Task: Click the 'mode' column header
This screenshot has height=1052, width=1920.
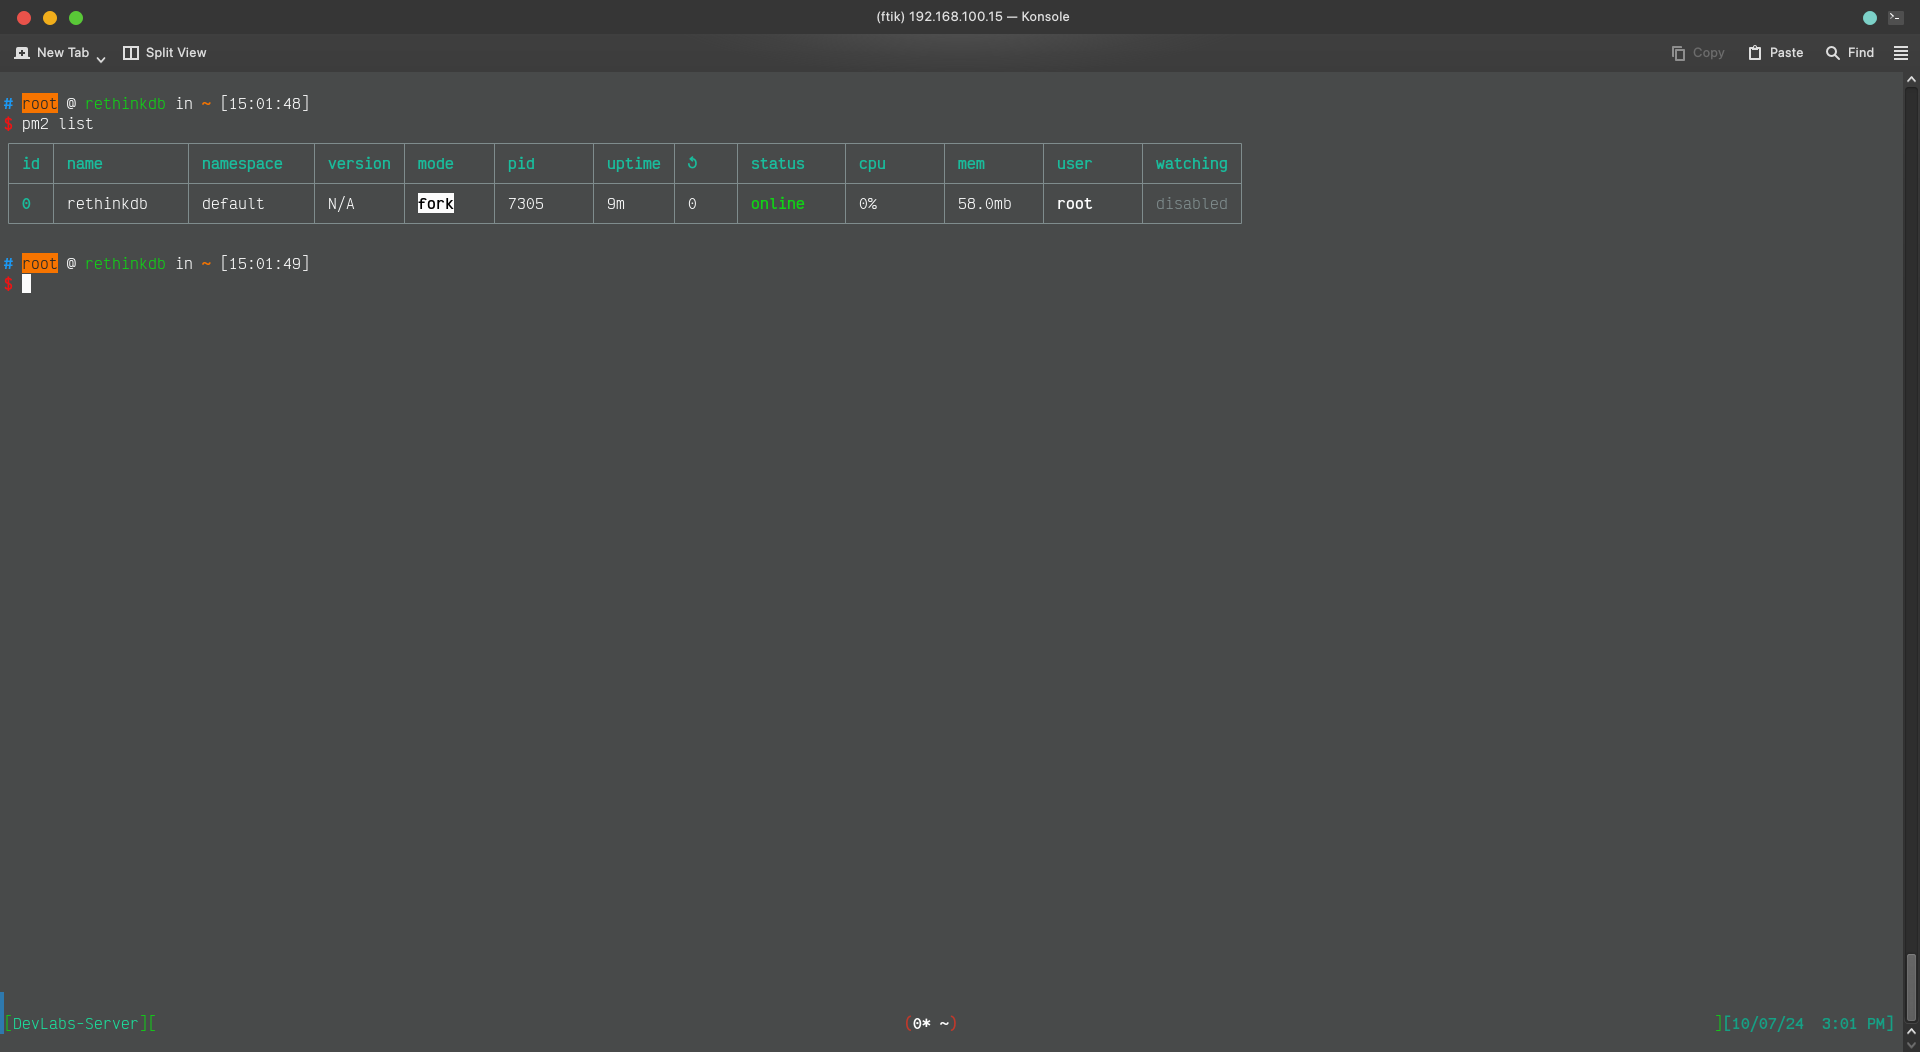Action: pyautogui.click(x=435, y=164)
